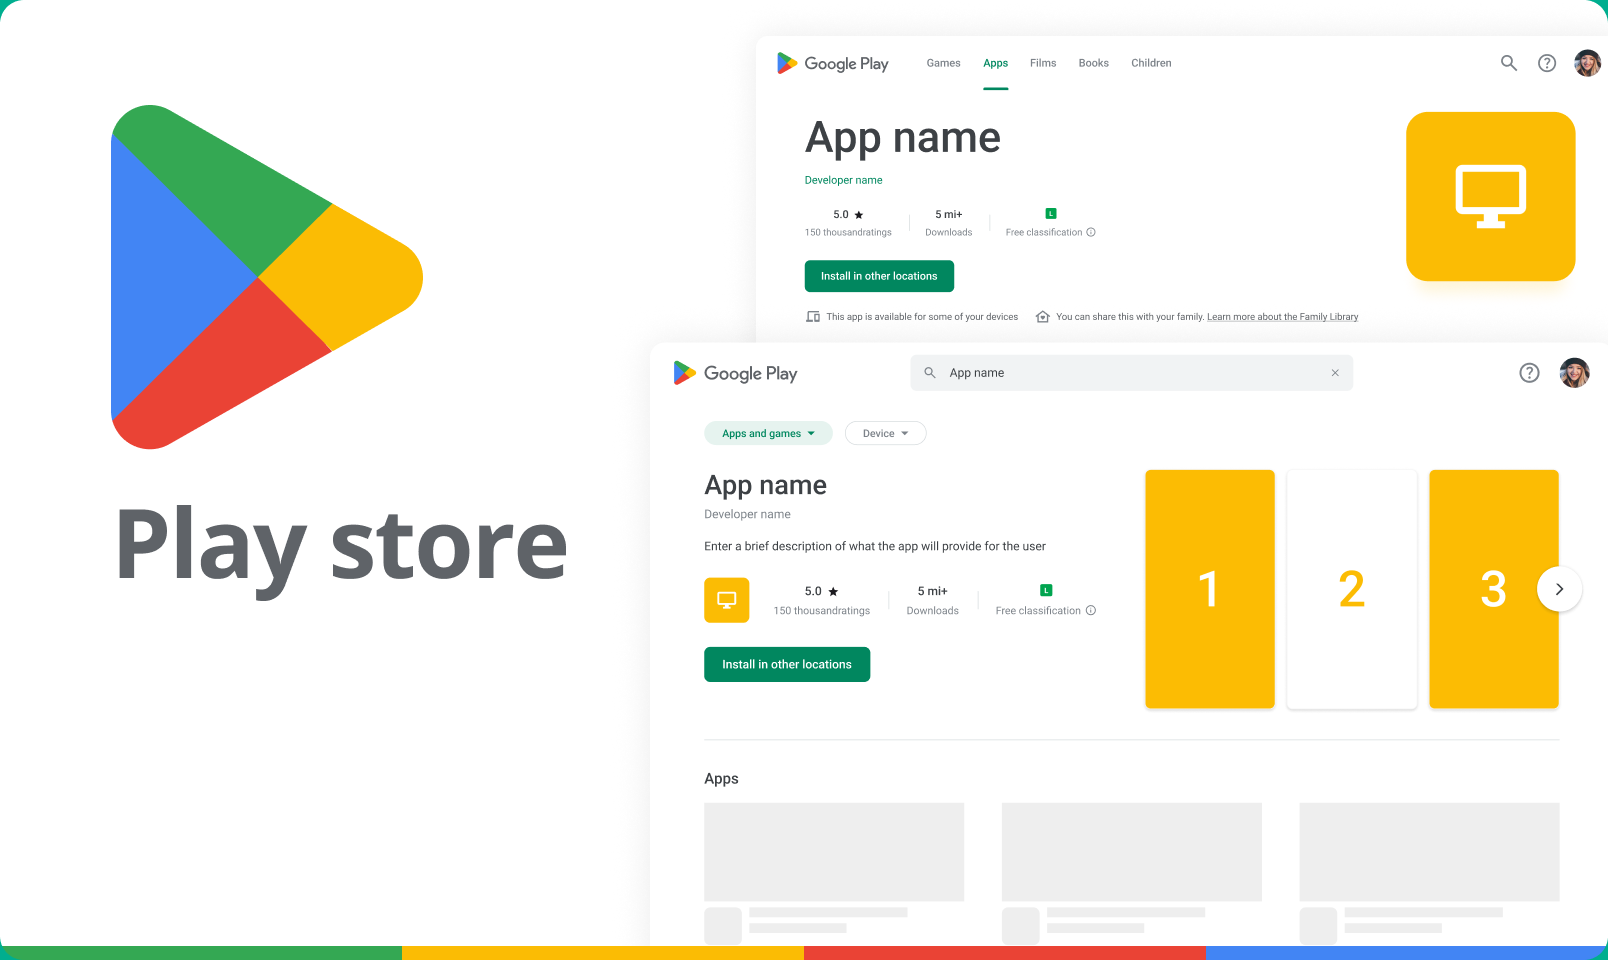Click the Free classification info icon in the app page
Screen dimensions: 1608x960
(x=1091, y=232)
